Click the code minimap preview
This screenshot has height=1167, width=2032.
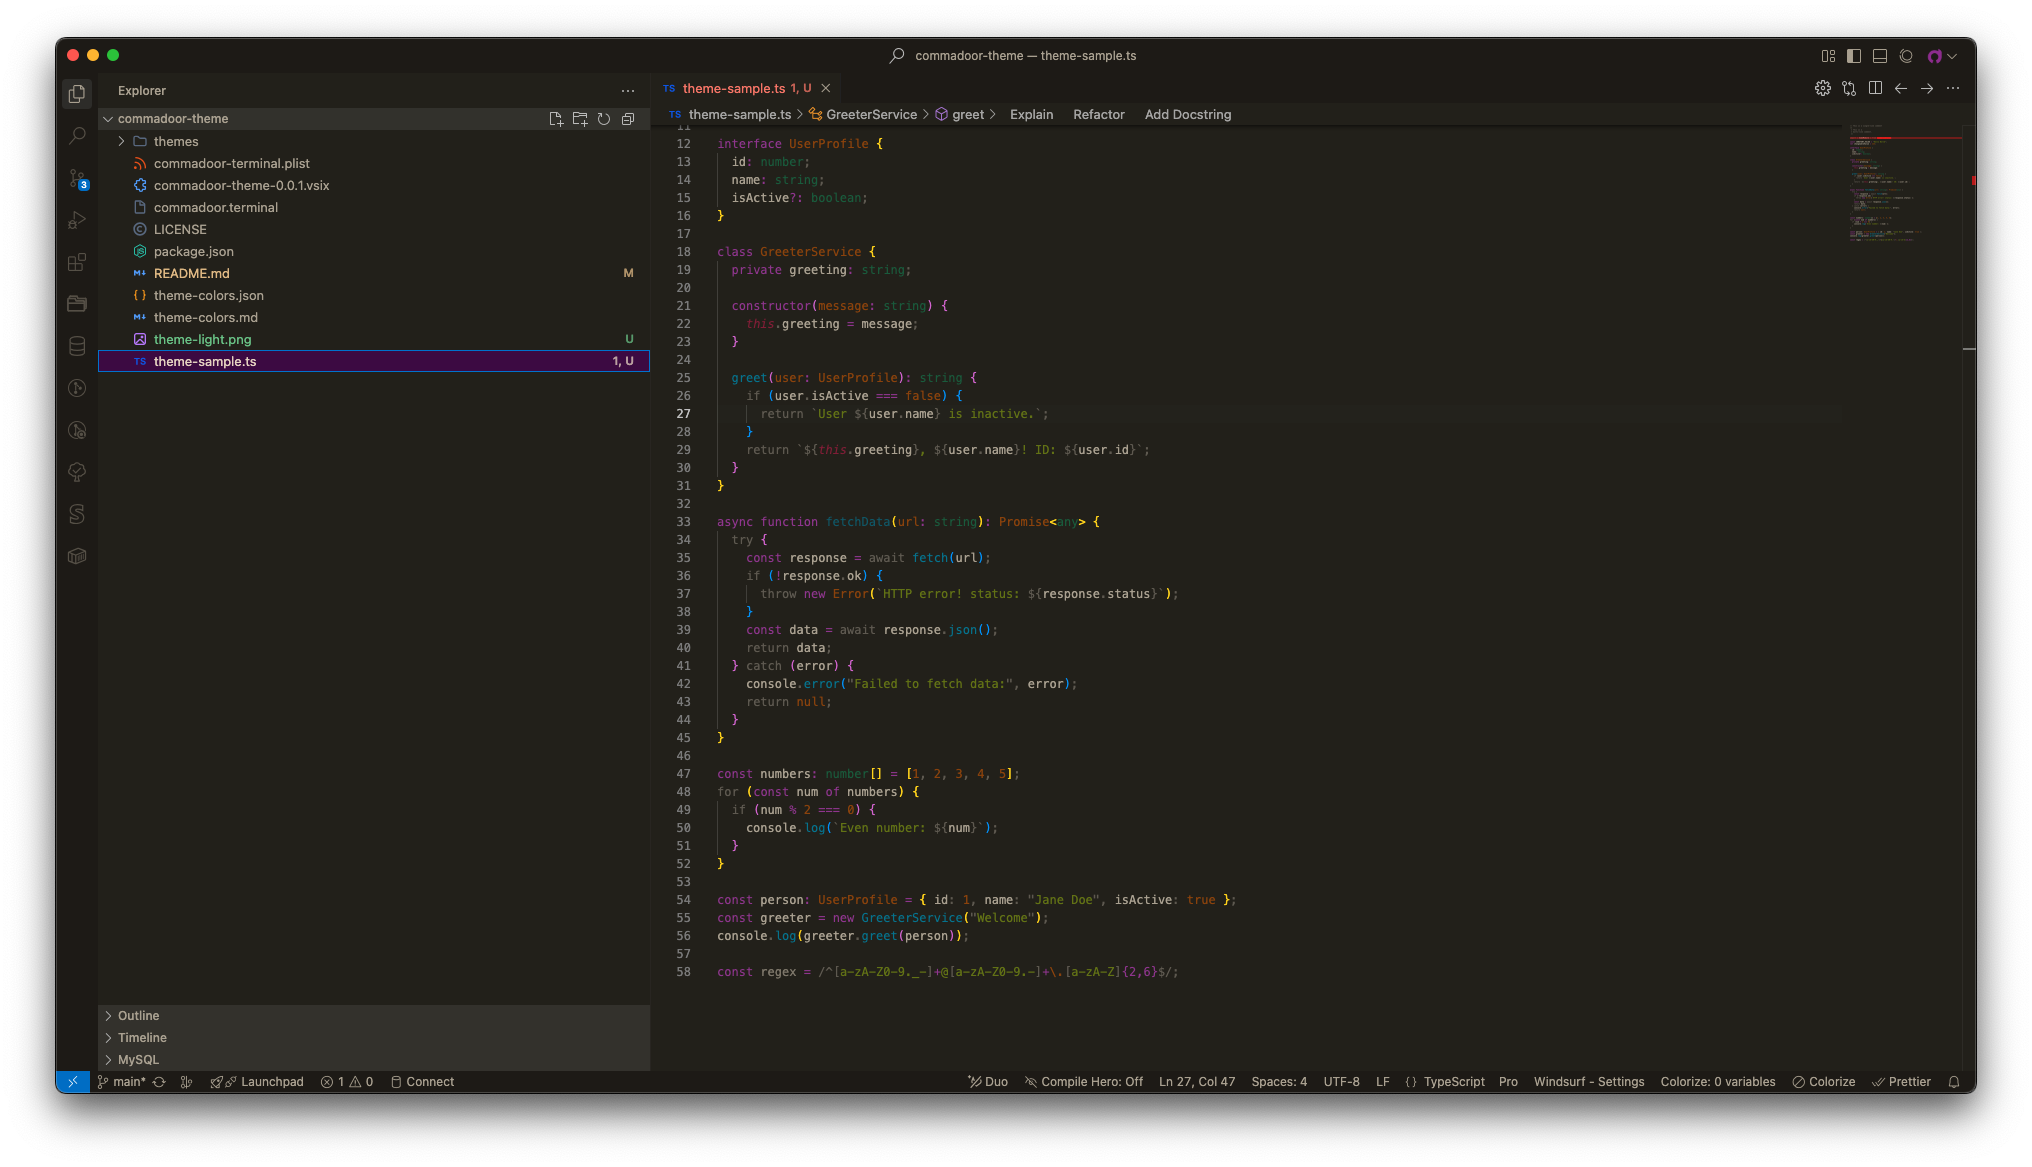pos(1903,184)
